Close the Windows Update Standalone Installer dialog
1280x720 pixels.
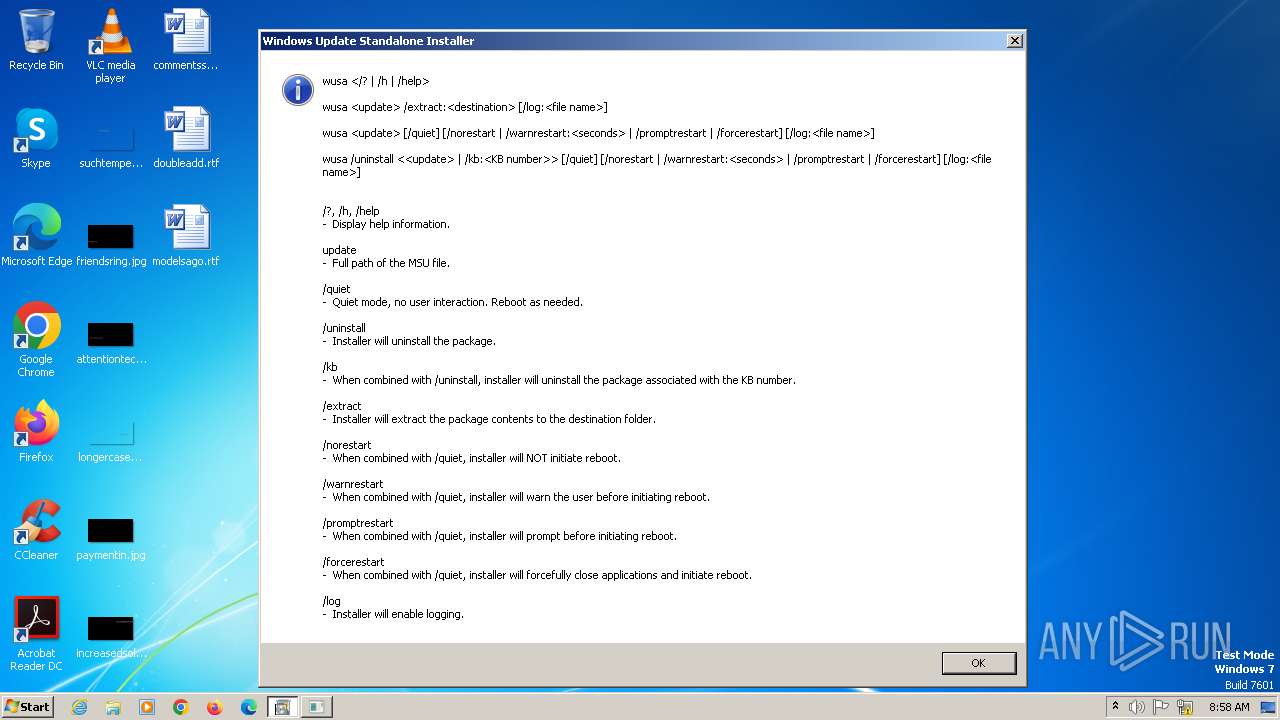1014,41
